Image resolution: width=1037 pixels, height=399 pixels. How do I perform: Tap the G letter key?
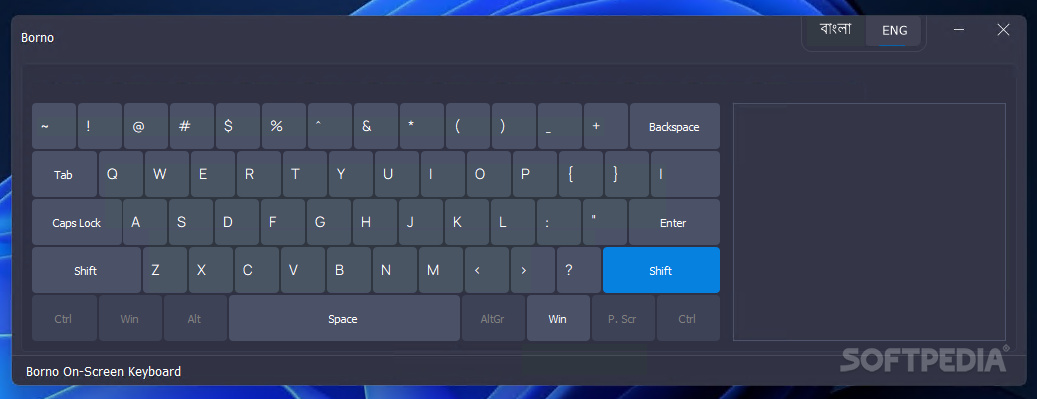click(329, 222)
